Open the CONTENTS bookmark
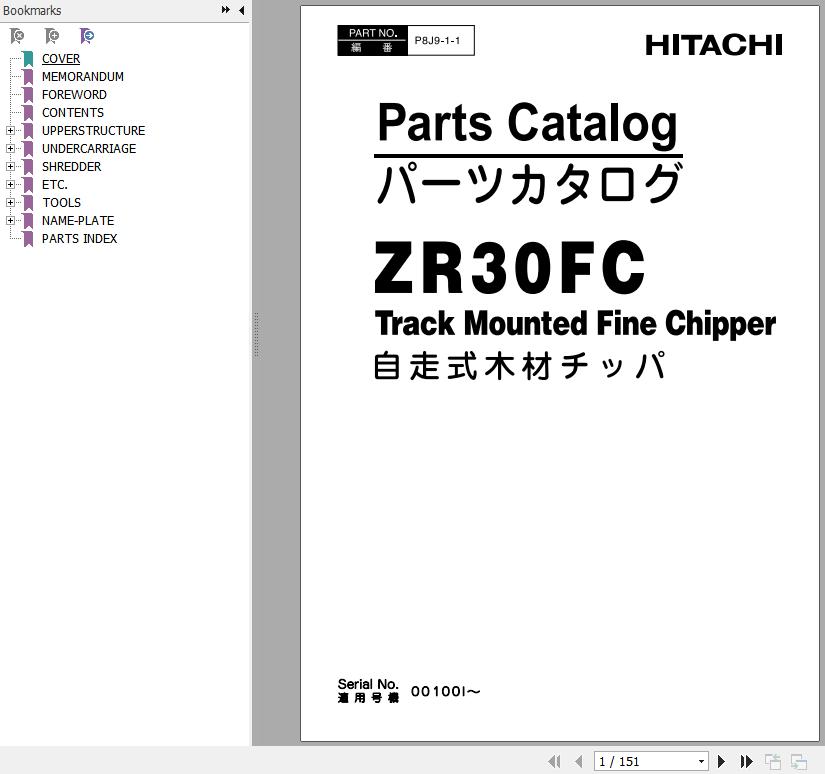This screenshot has width=825, height=774. coord(73,113)
